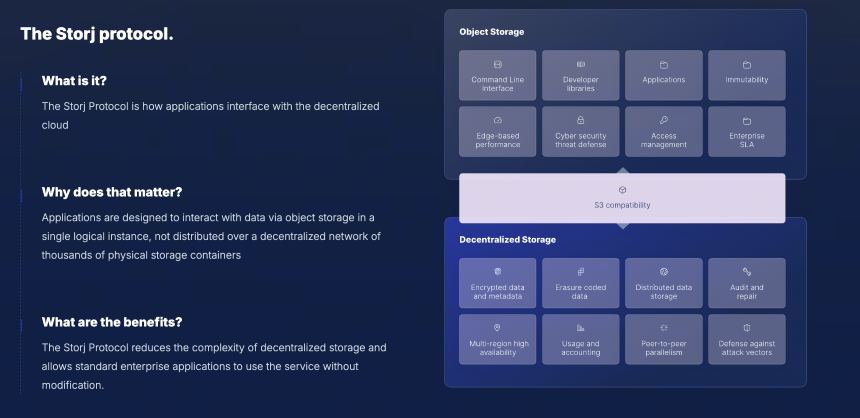Click the Multi-region high availability pin icon
This screenshot has height=418, width=860.
pos(497,327)
